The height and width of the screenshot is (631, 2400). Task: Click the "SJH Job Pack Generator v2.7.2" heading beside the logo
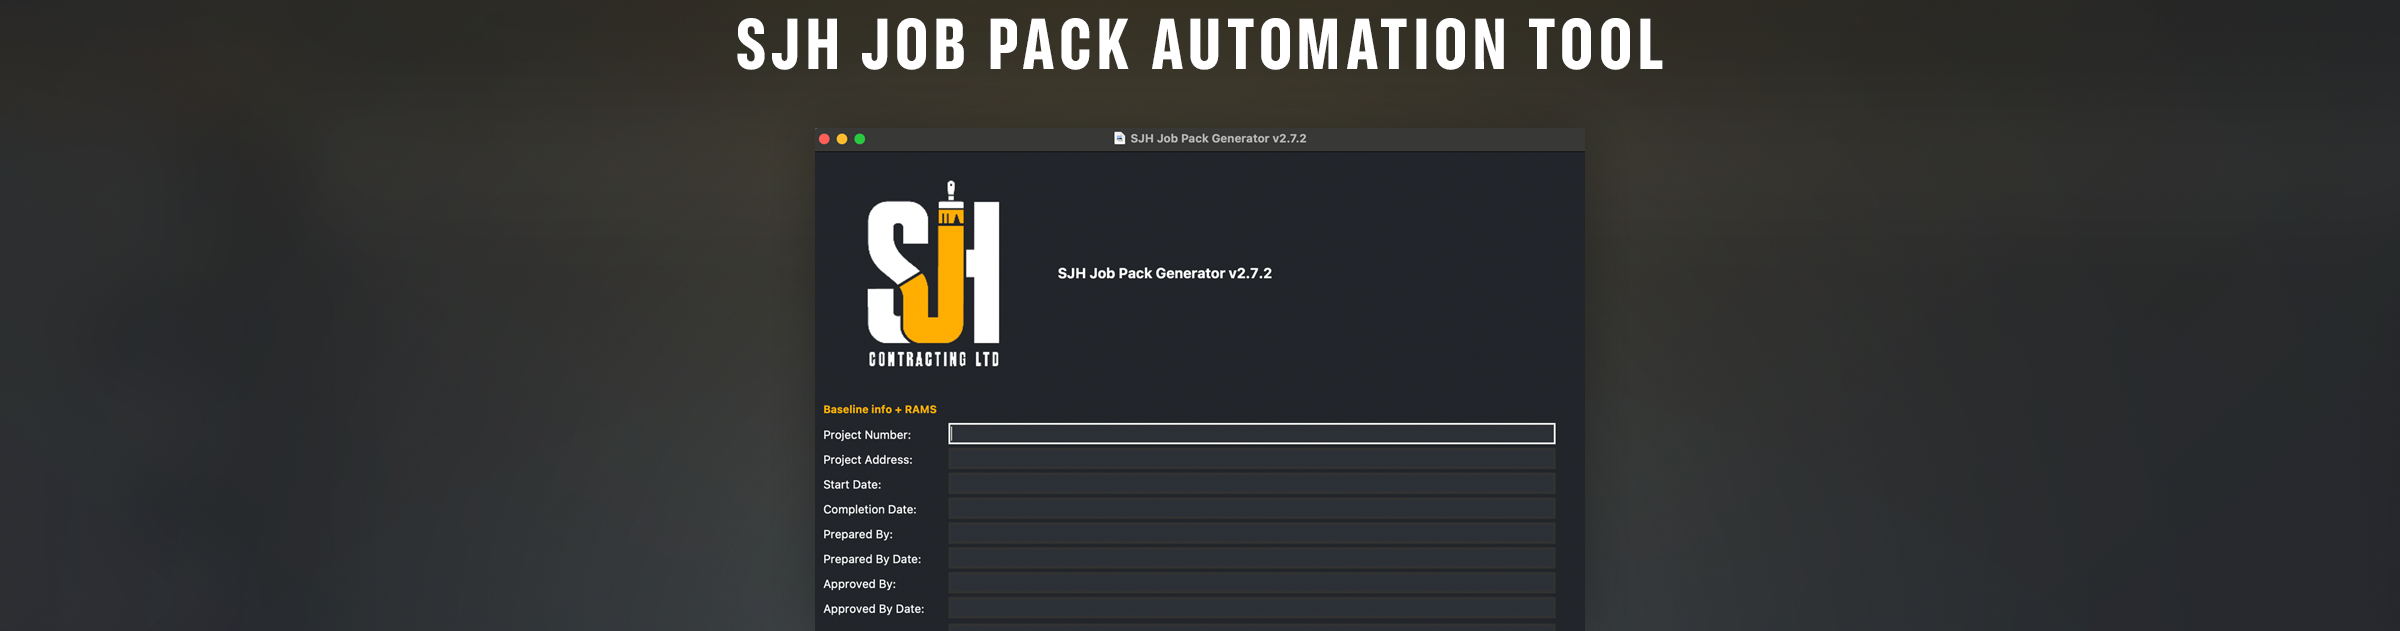(1164, 274)
